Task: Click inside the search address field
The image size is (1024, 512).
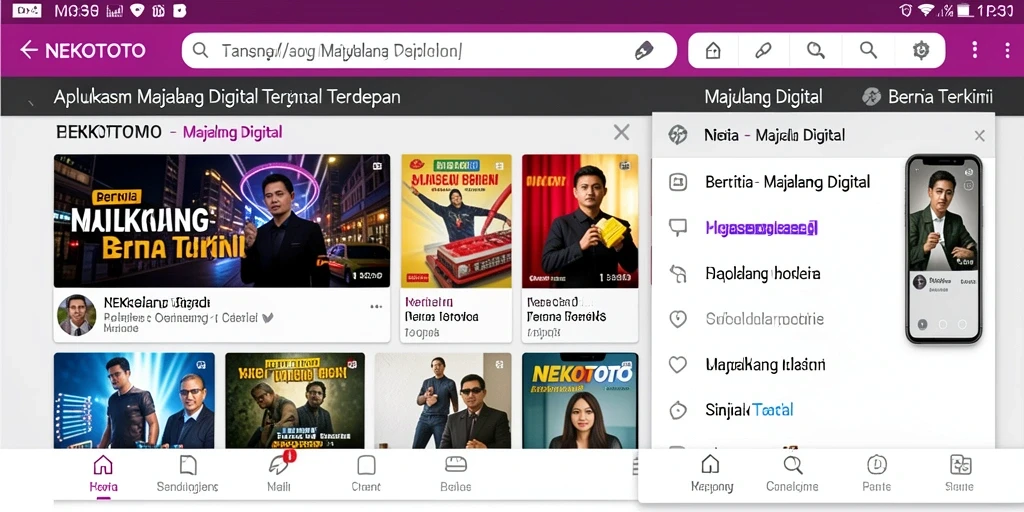Action: click(x=429, y=50)
